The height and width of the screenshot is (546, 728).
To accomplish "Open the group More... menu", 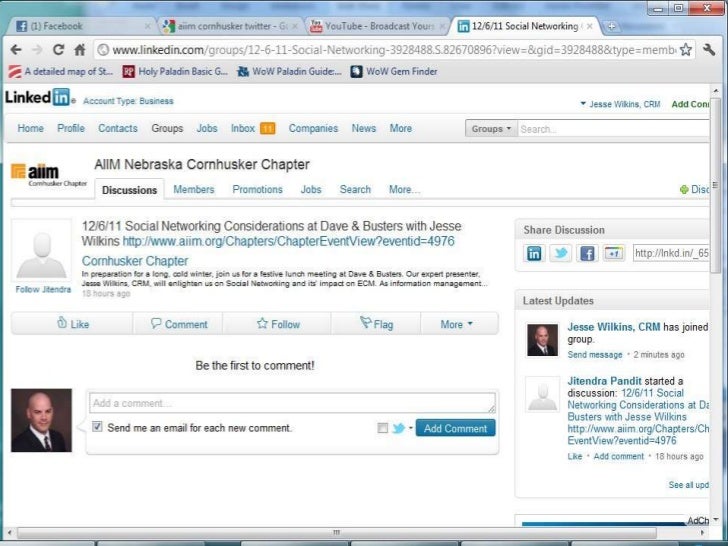I will pos(404,189).
